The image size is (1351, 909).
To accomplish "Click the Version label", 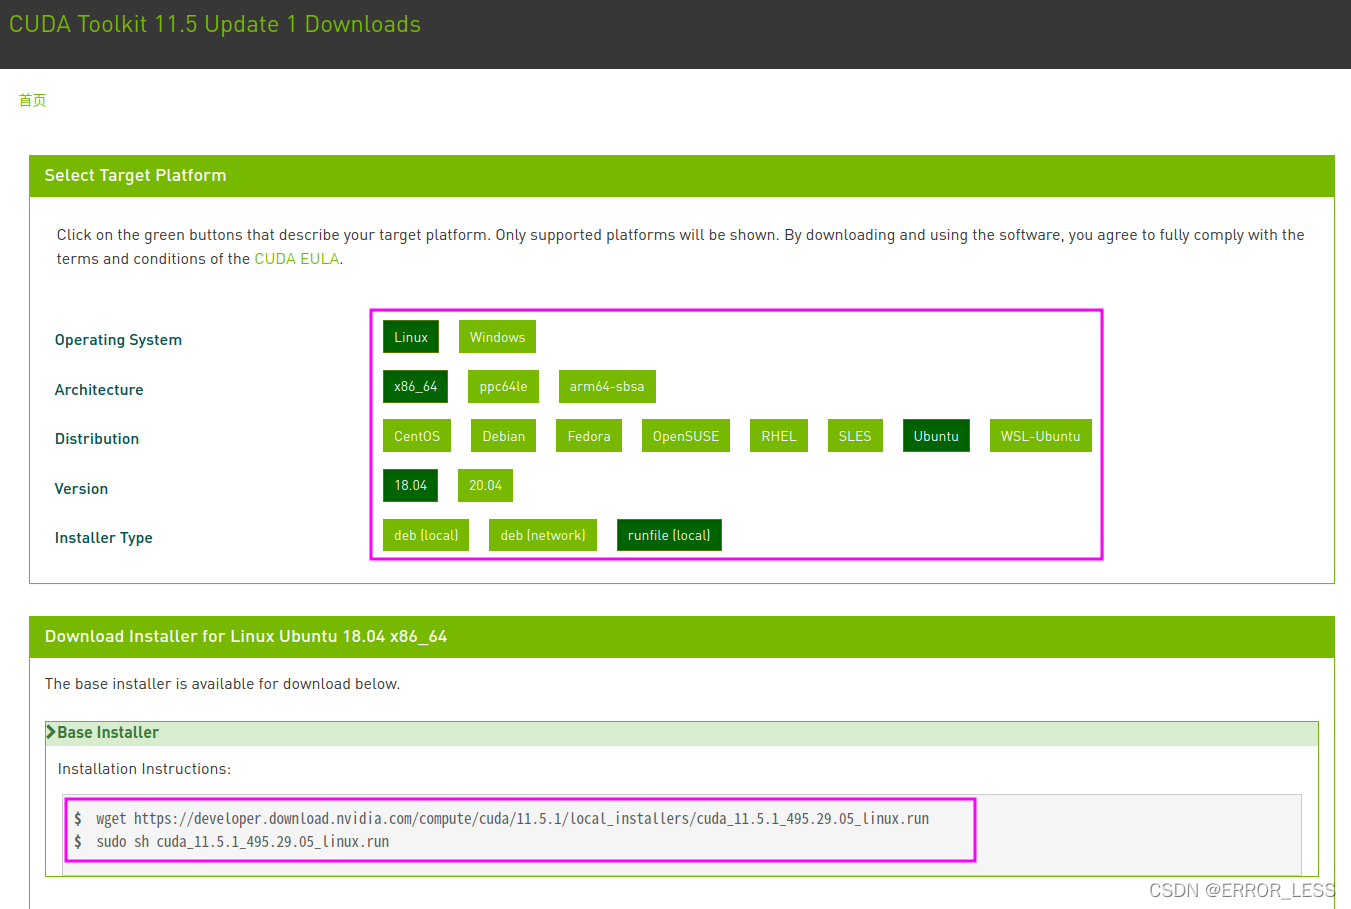I will [81, 489].
